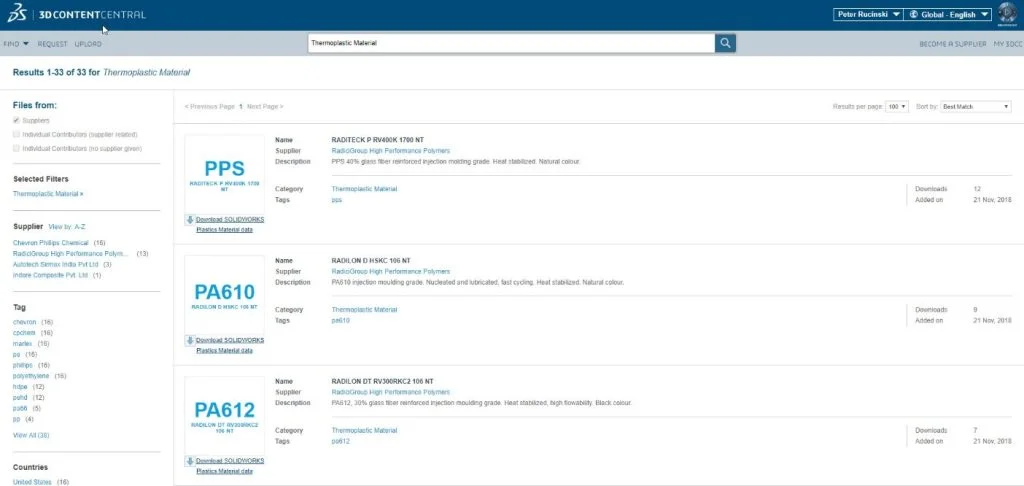Open the REQUEST menu item
This screenshot has height=486, width=1024.
click(x=52, y=44)
